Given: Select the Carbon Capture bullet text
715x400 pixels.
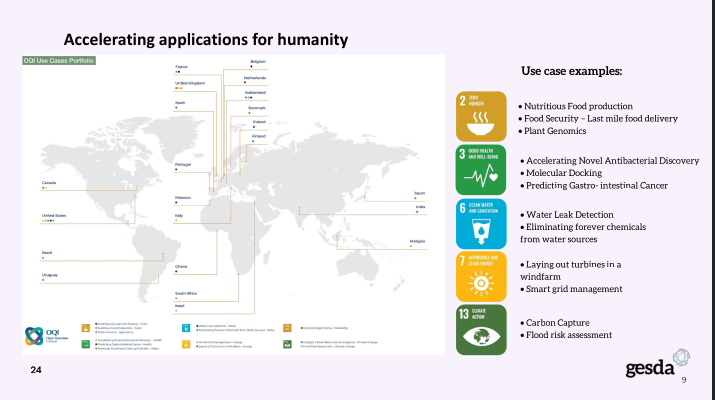Looking at the screenshot, I should [556, 323].
